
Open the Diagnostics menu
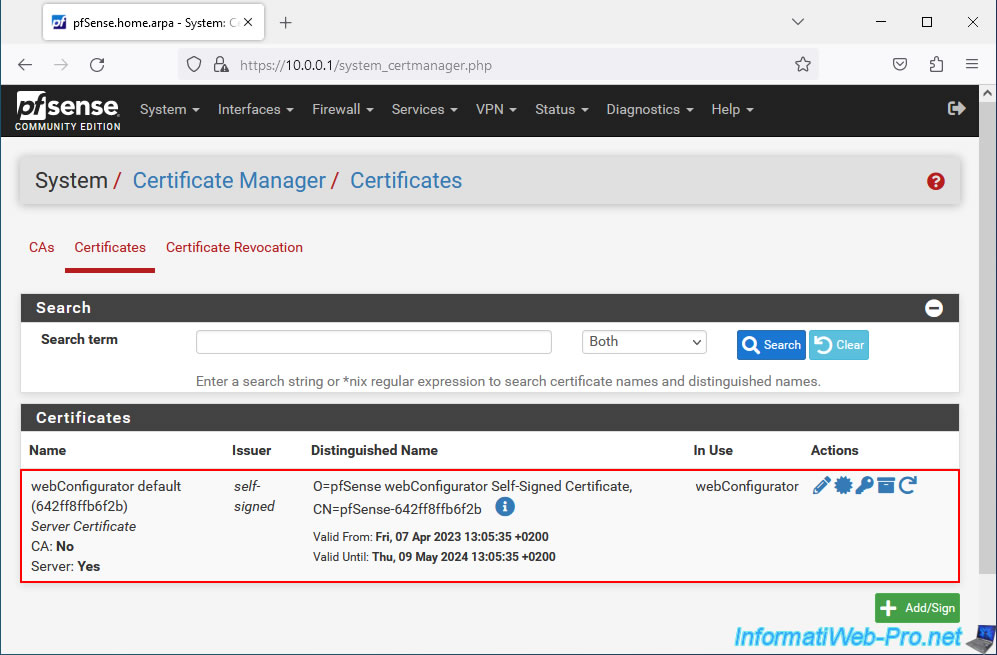650,109
